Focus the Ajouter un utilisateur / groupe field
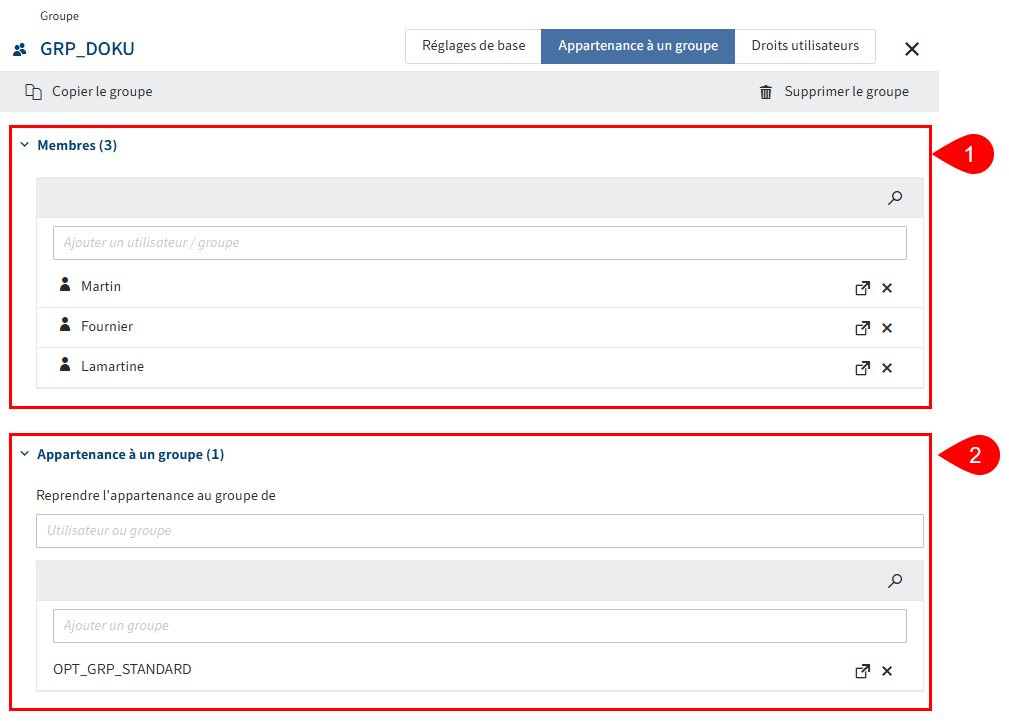 pyautogui.click(x=480, y=243)
